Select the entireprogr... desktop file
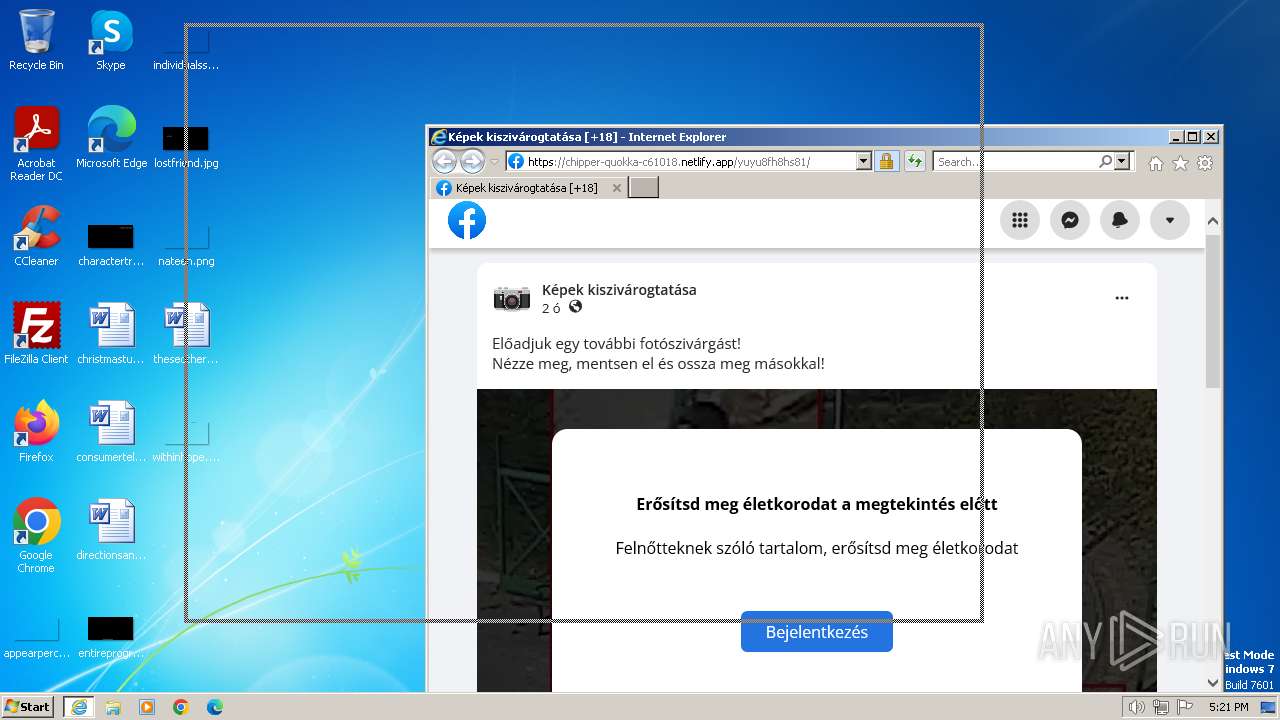This screenshot has height=720, width=1280. click(111, 636)
